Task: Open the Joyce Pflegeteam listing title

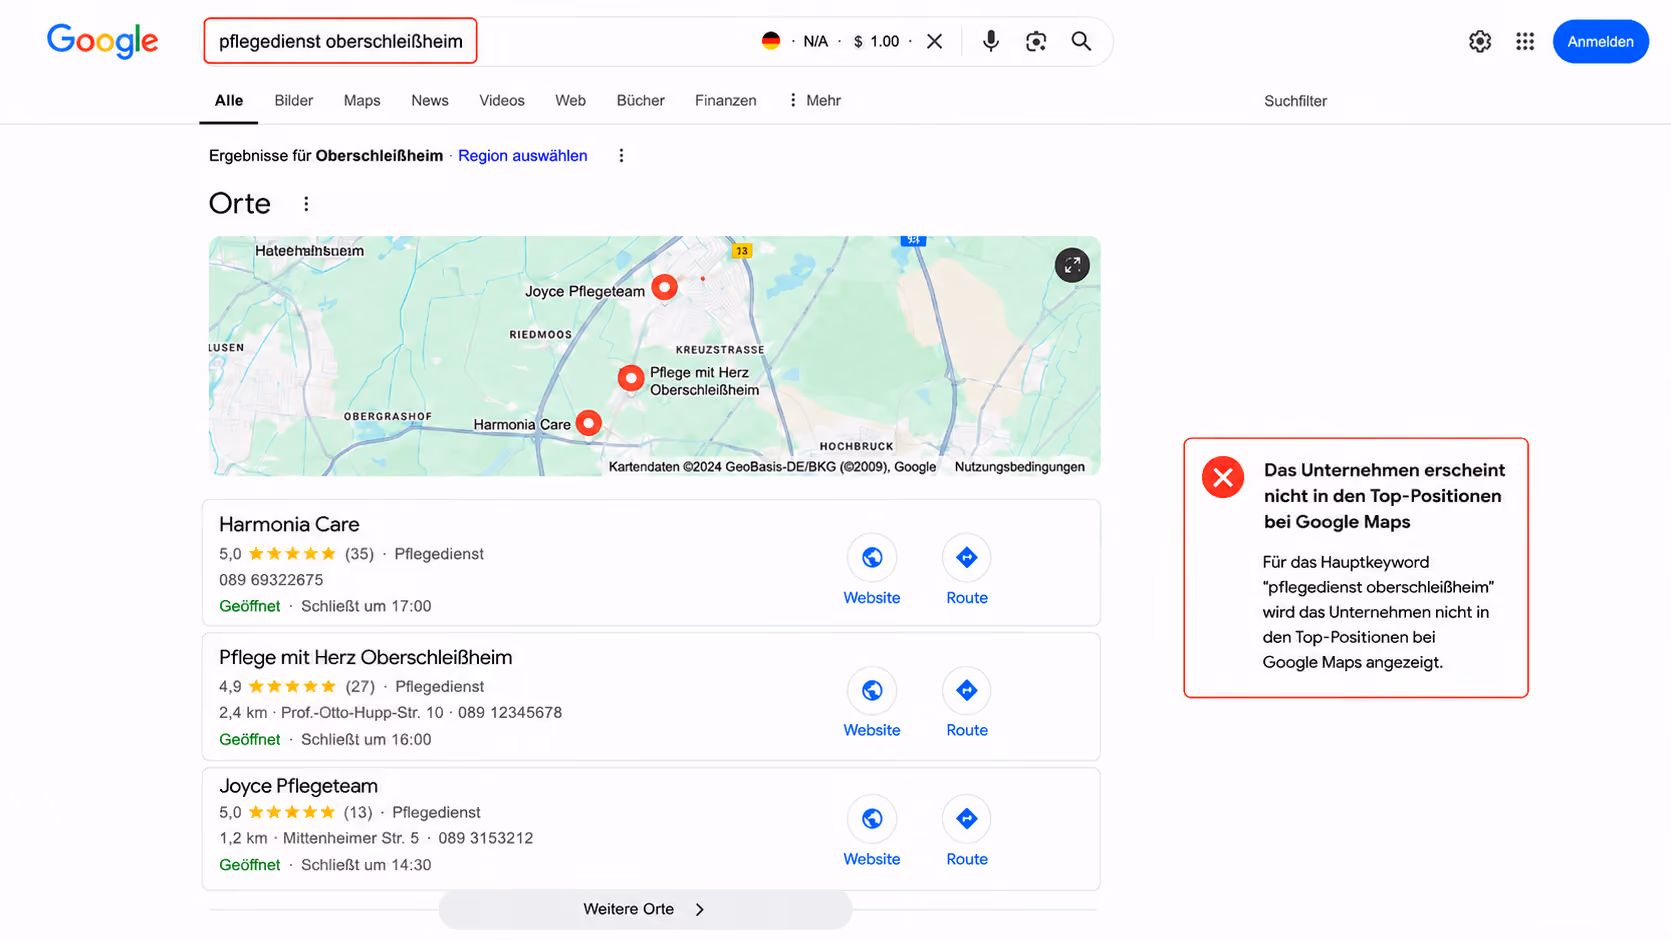Action: coord(298,786)
